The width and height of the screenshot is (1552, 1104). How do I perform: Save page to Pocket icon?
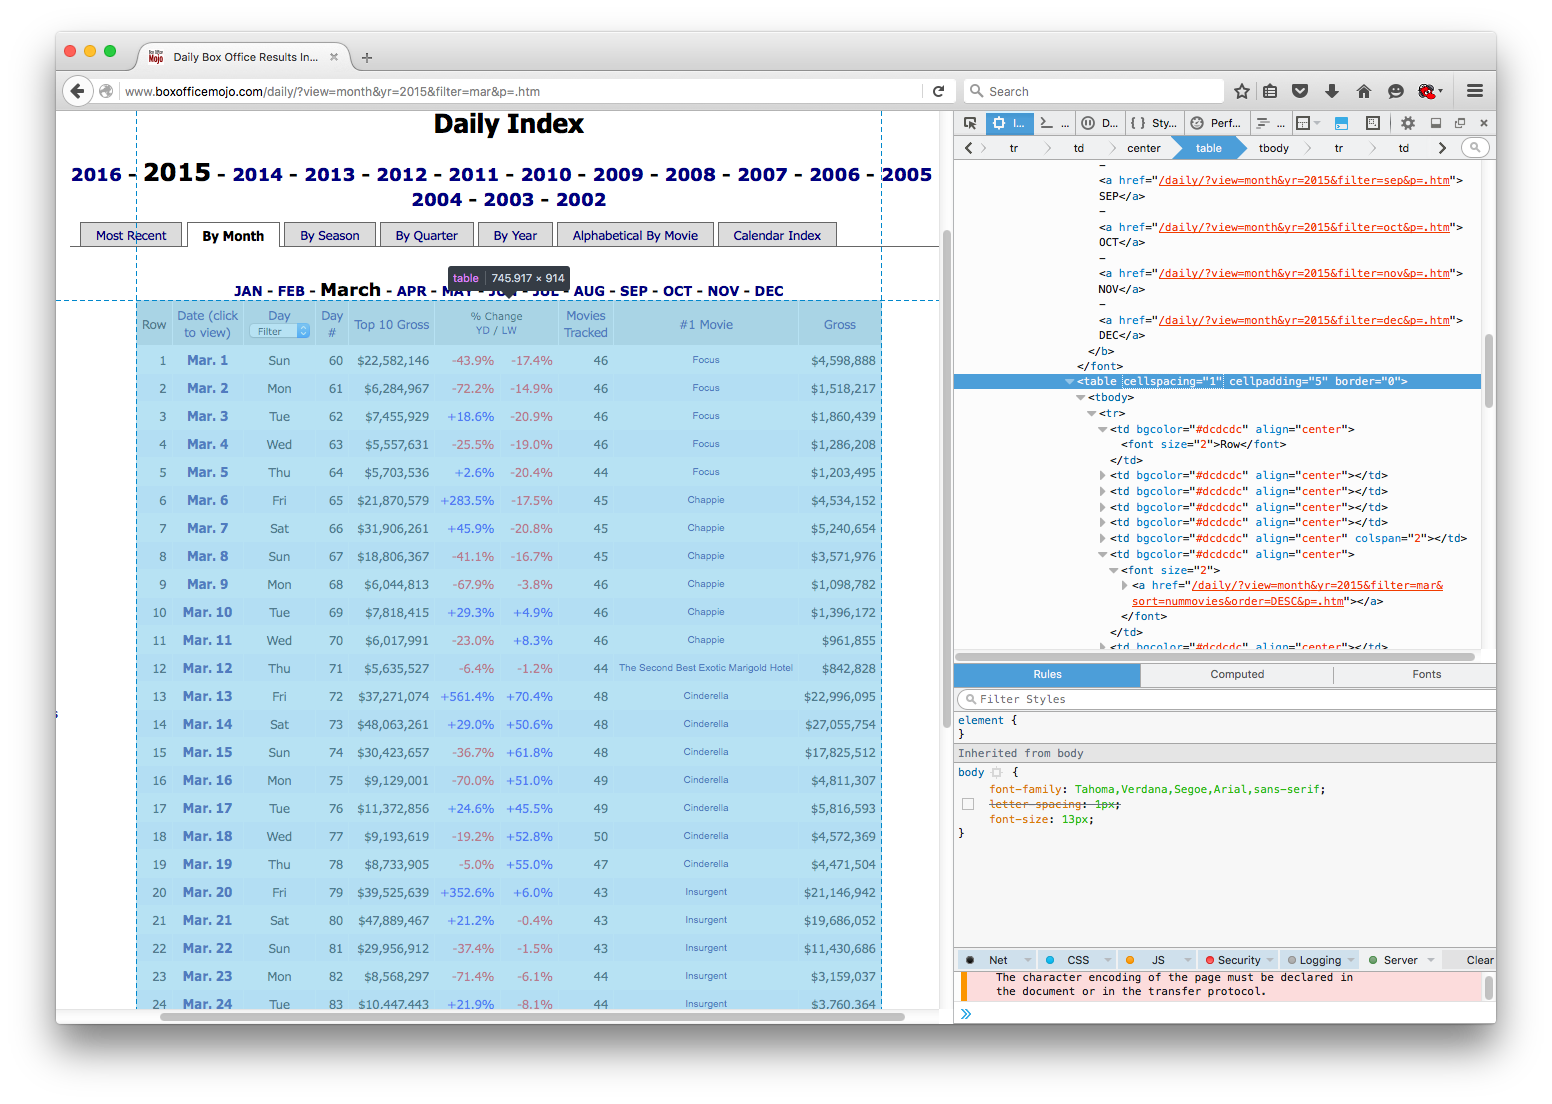pyautogui.click(x=1300, y=91)
